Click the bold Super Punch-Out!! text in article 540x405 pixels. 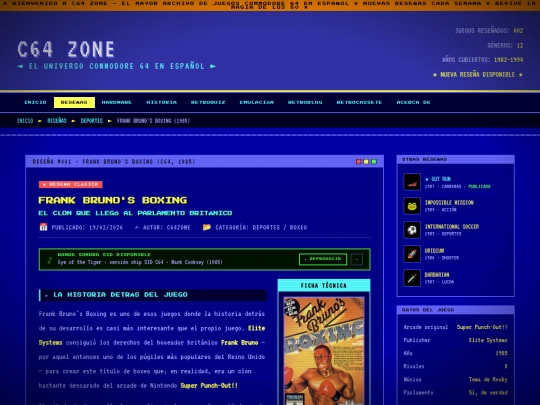tap(209, 385)
